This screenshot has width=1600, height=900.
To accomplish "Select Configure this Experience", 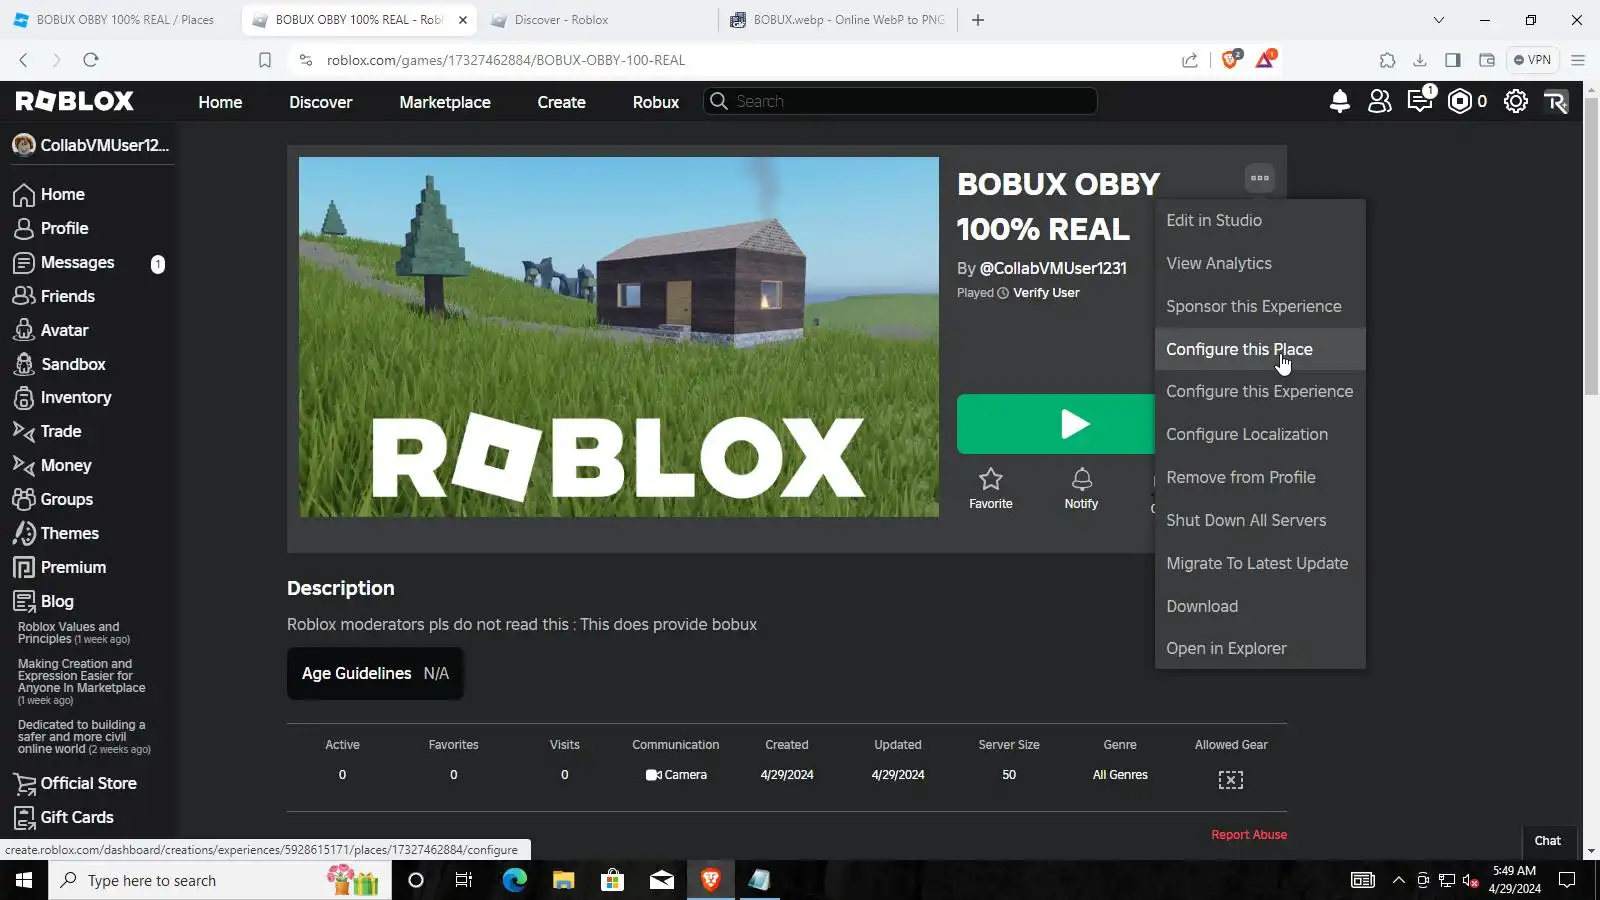I will coord(1260,391).
